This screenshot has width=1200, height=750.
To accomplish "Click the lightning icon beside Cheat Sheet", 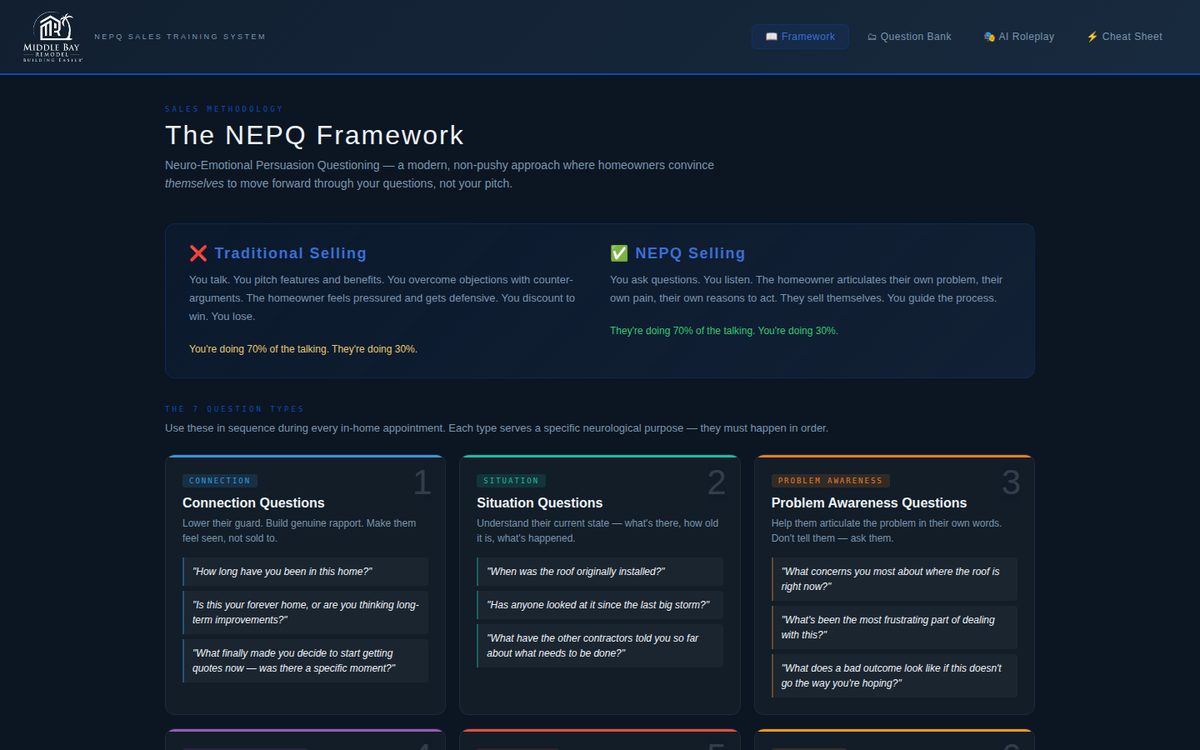I will (1092, 37).
